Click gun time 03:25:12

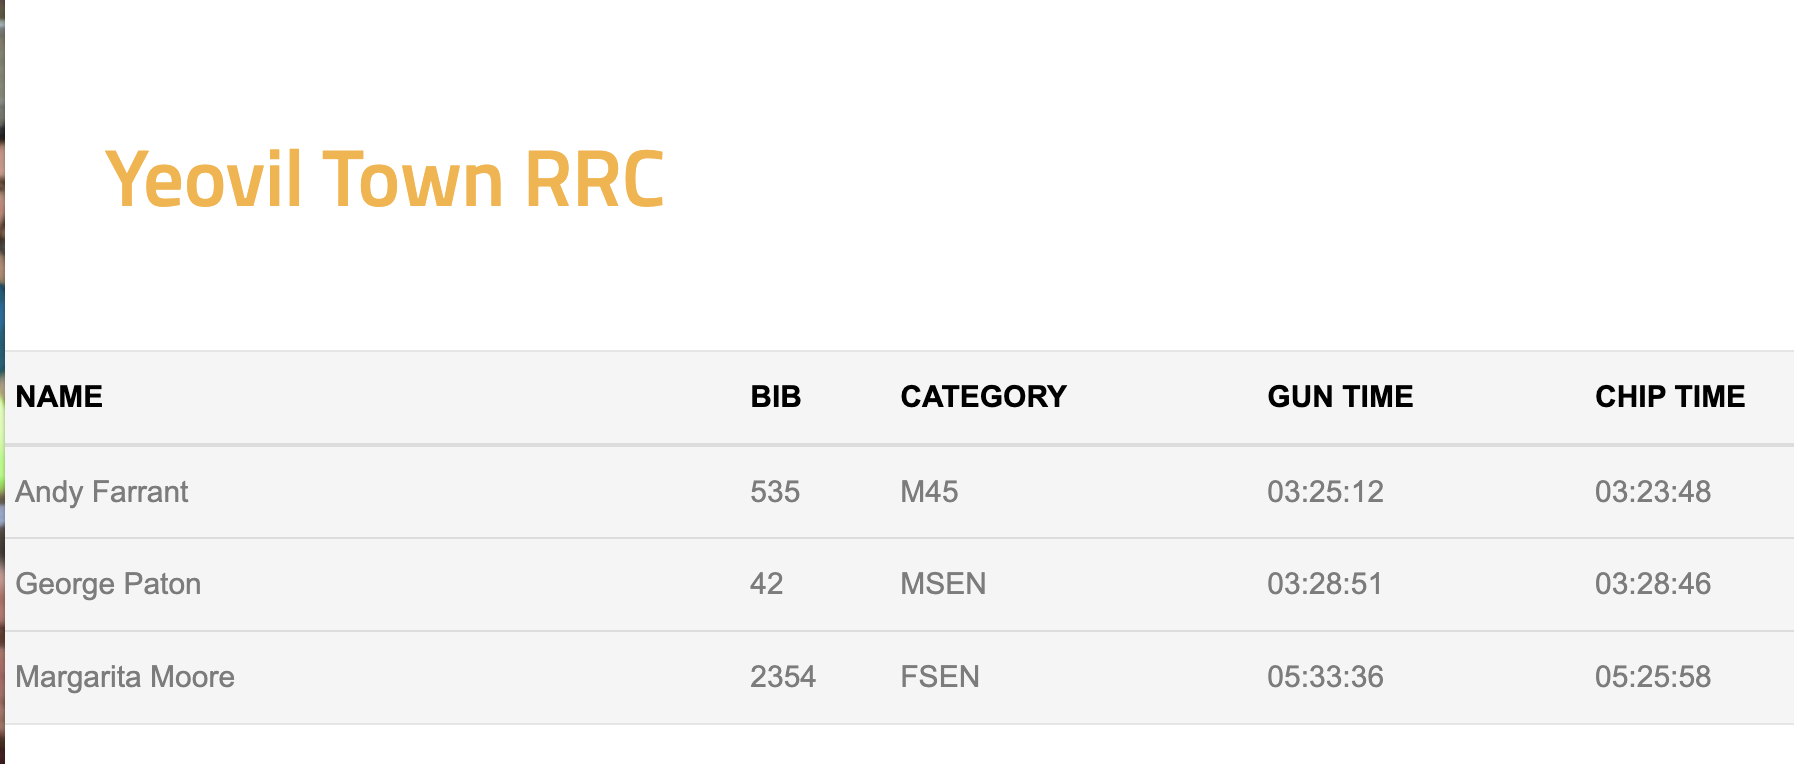coord(1325,492)
